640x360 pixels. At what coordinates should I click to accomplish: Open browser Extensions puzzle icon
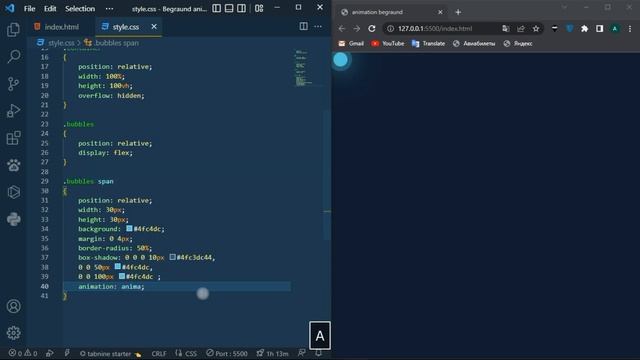point(584,29)
